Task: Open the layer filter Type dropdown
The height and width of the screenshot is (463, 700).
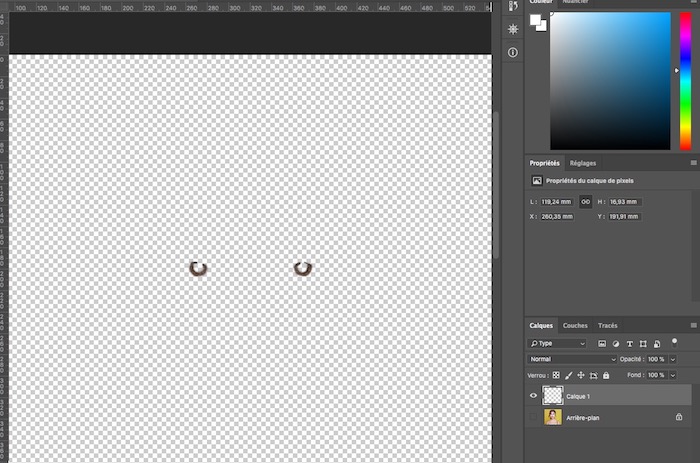Action: click(557, 343)
